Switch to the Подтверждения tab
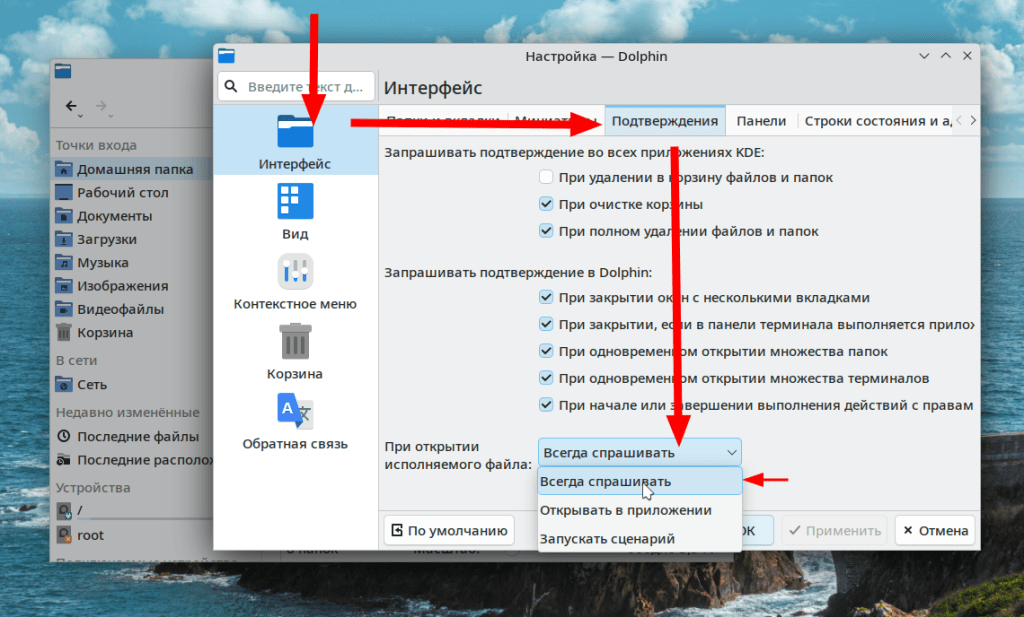The height and width of the screenshot is (617, 1024). pyautogui.click(x=665, y=121)
